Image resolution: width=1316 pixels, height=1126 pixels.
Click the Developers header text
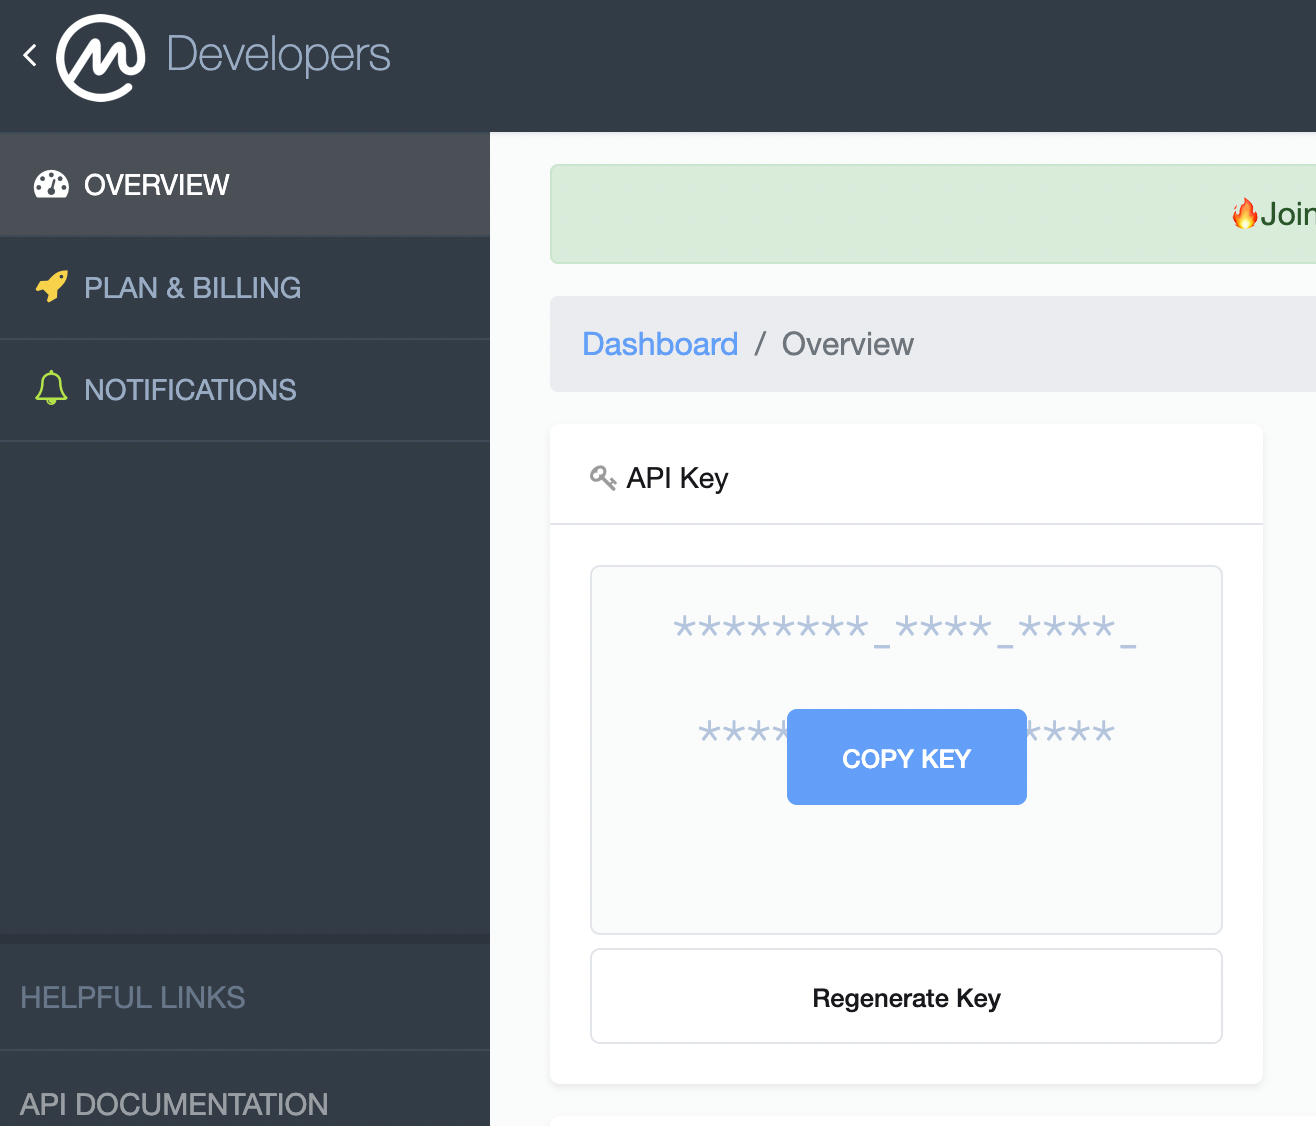(x=278, y=54)
